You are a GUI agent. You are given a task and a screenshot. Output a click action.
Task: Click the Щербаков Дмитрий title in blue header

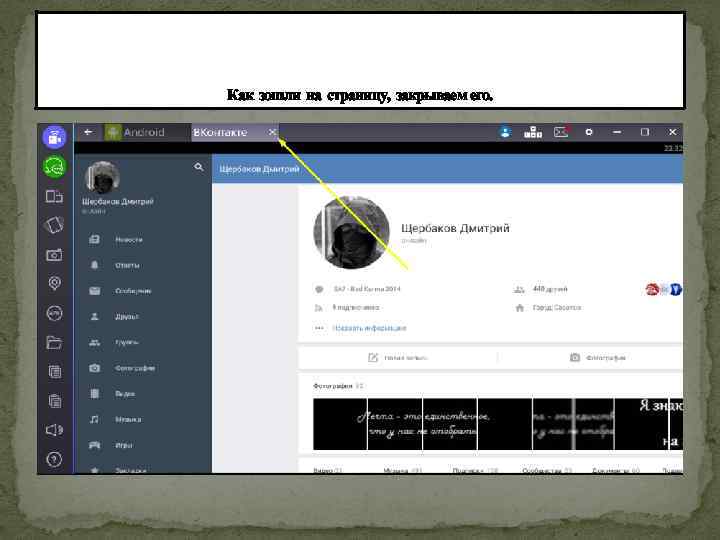(259, 169)
